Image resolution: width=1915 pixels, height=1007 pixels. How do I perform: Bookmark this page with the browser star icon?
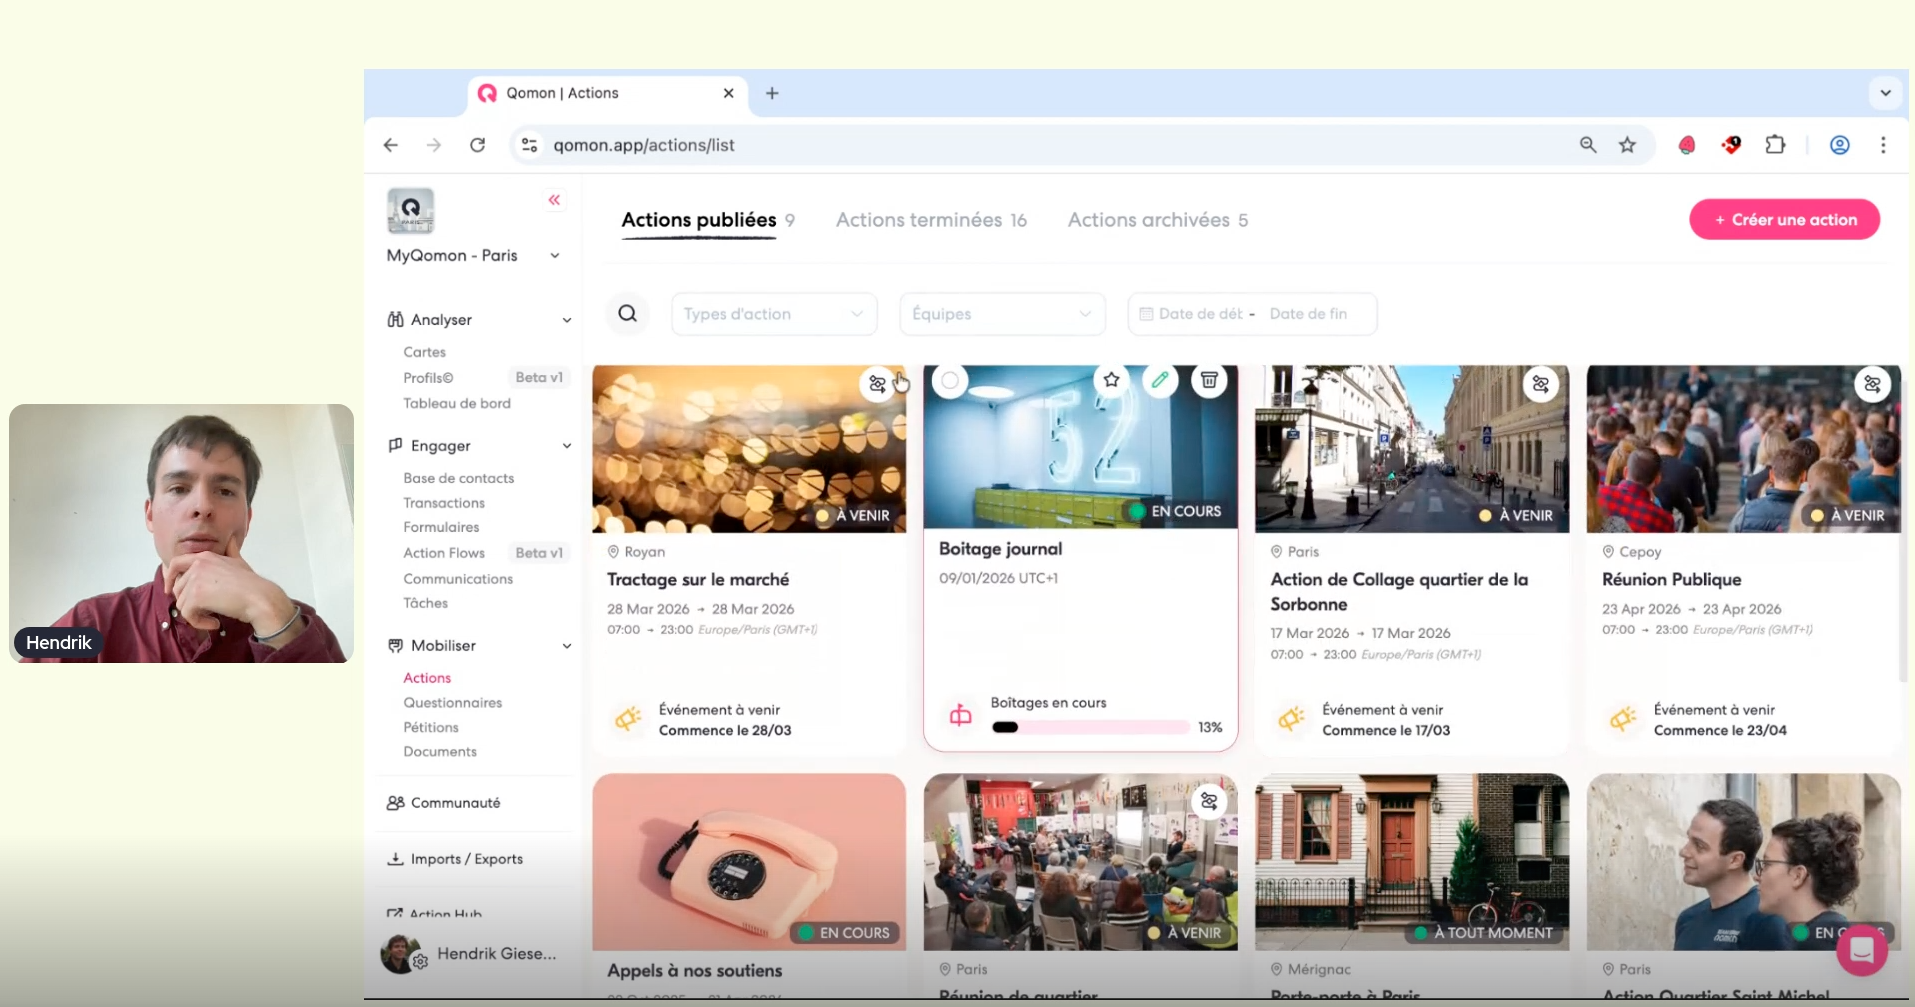point(1627,145)
